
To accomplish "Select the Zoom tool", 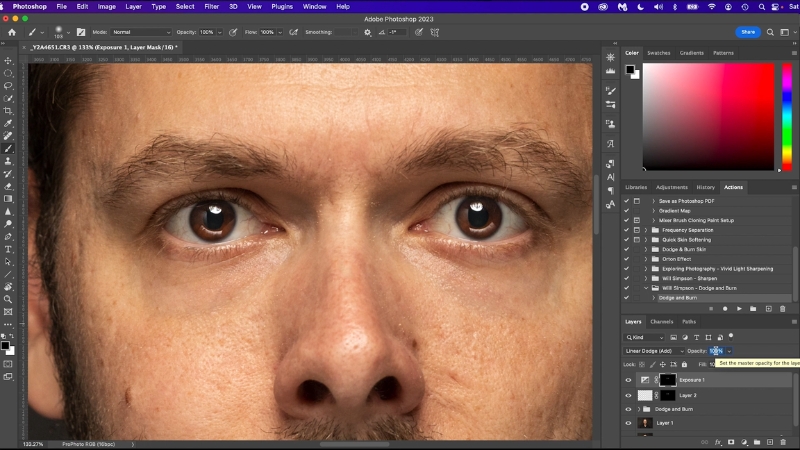I will [x=8, y=299].
